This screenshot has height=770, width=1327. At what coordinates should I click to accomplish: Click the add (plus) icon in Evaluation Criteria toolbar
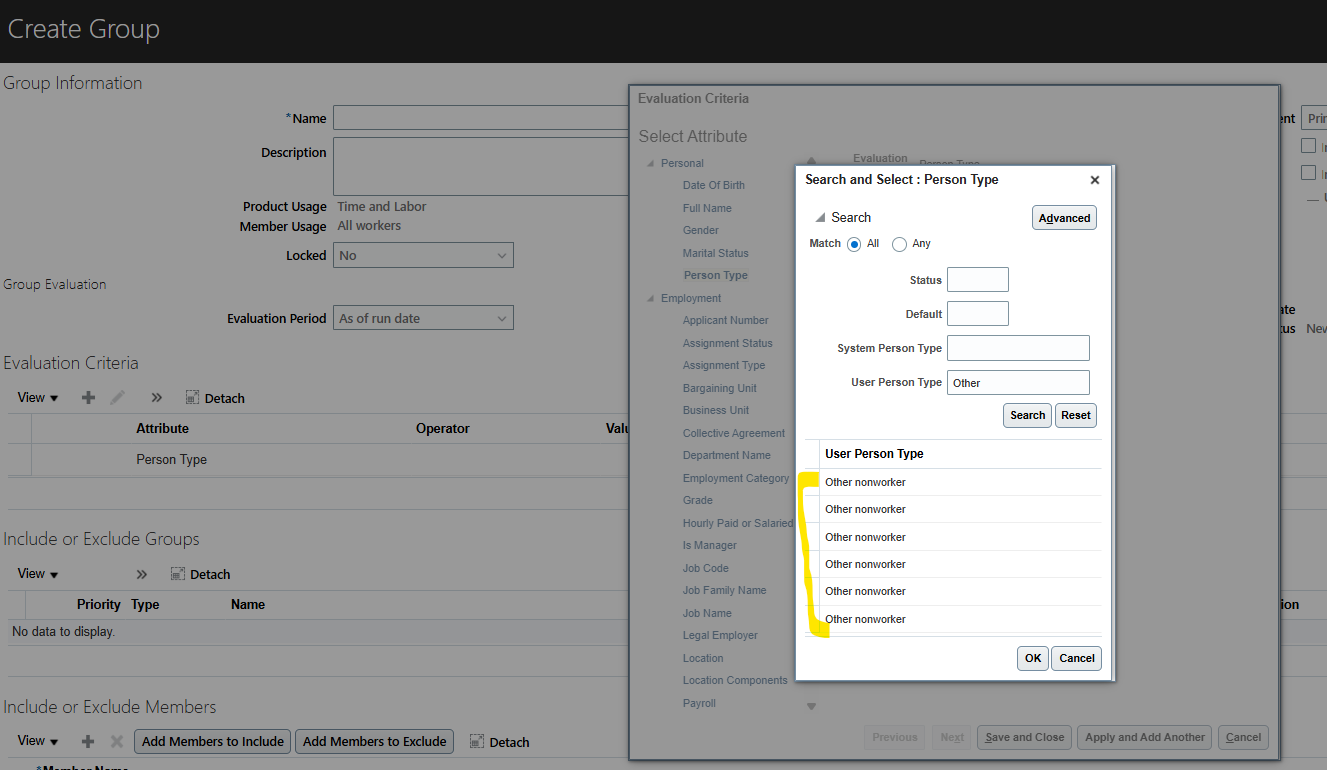[88, 398]
